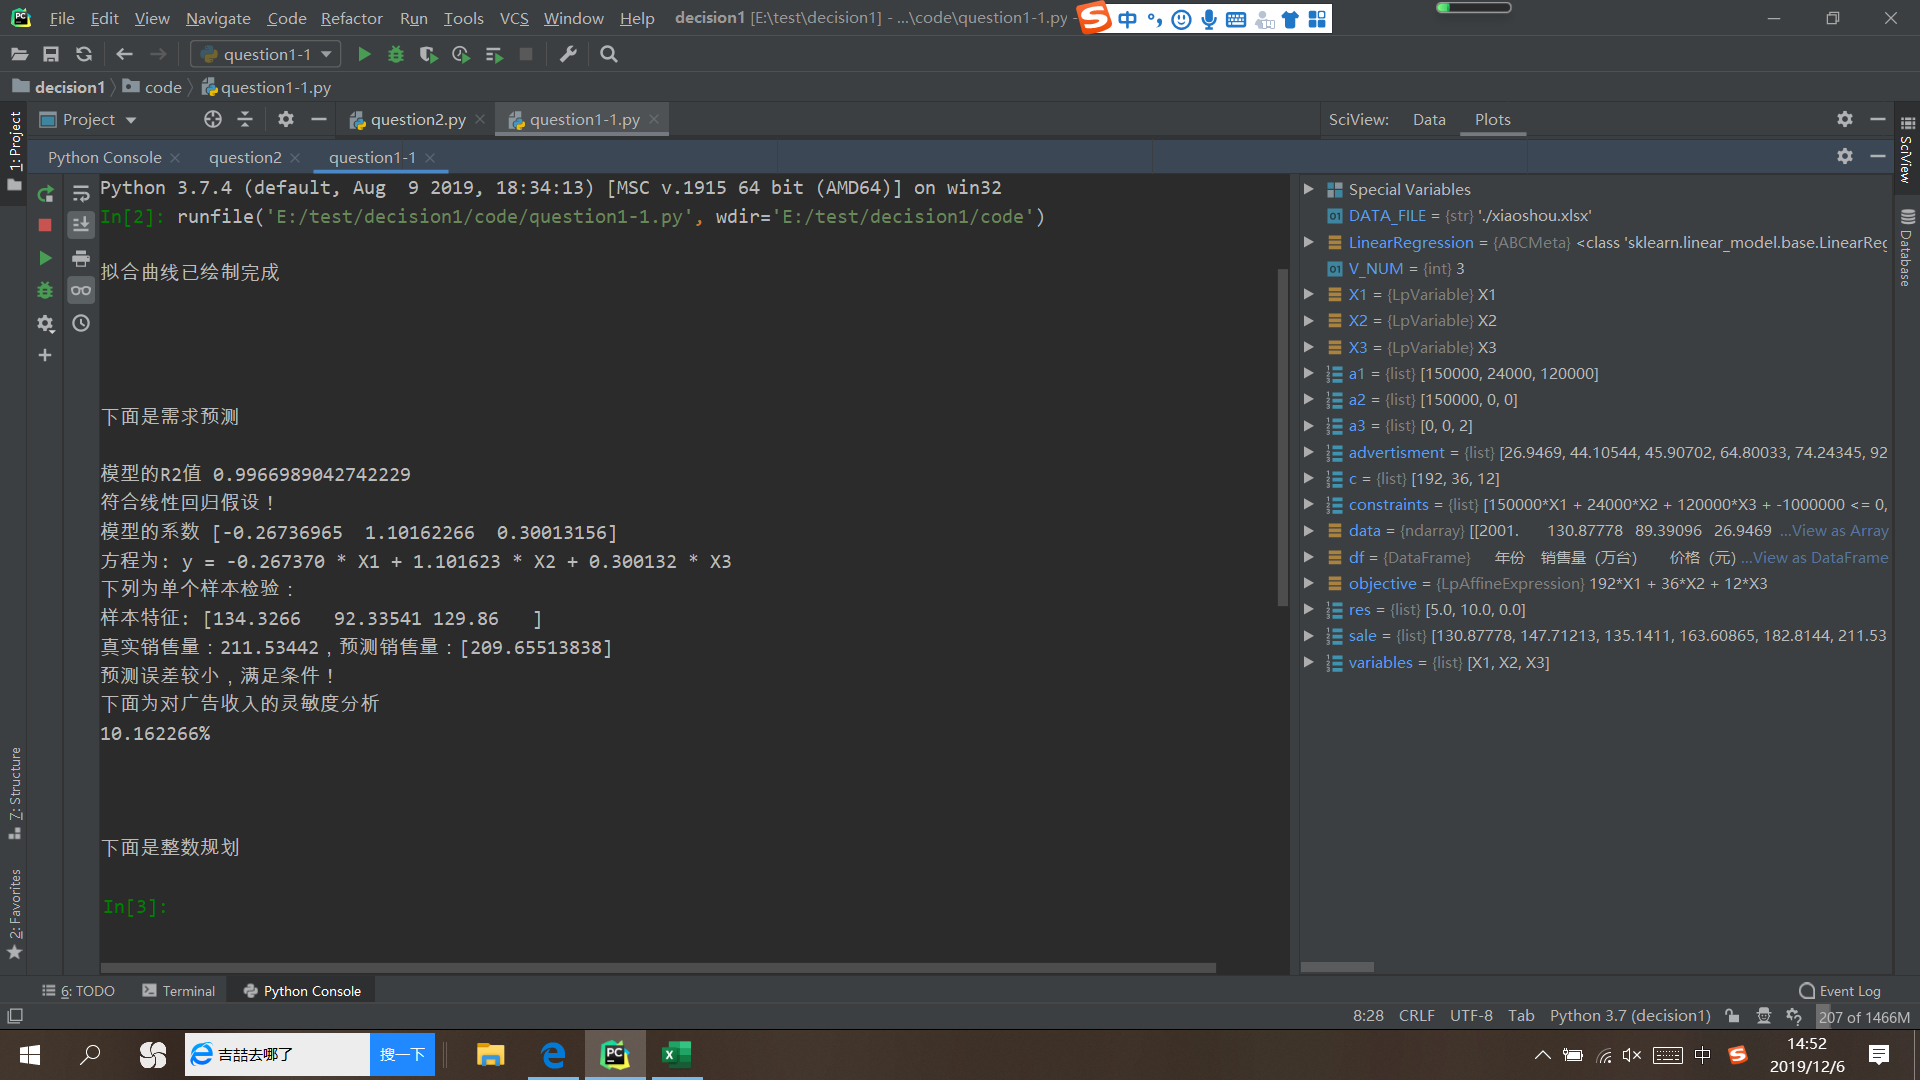Screen dimensions: 1920x1080
Task: Add a new console with the plus icon
Action: 45,355
